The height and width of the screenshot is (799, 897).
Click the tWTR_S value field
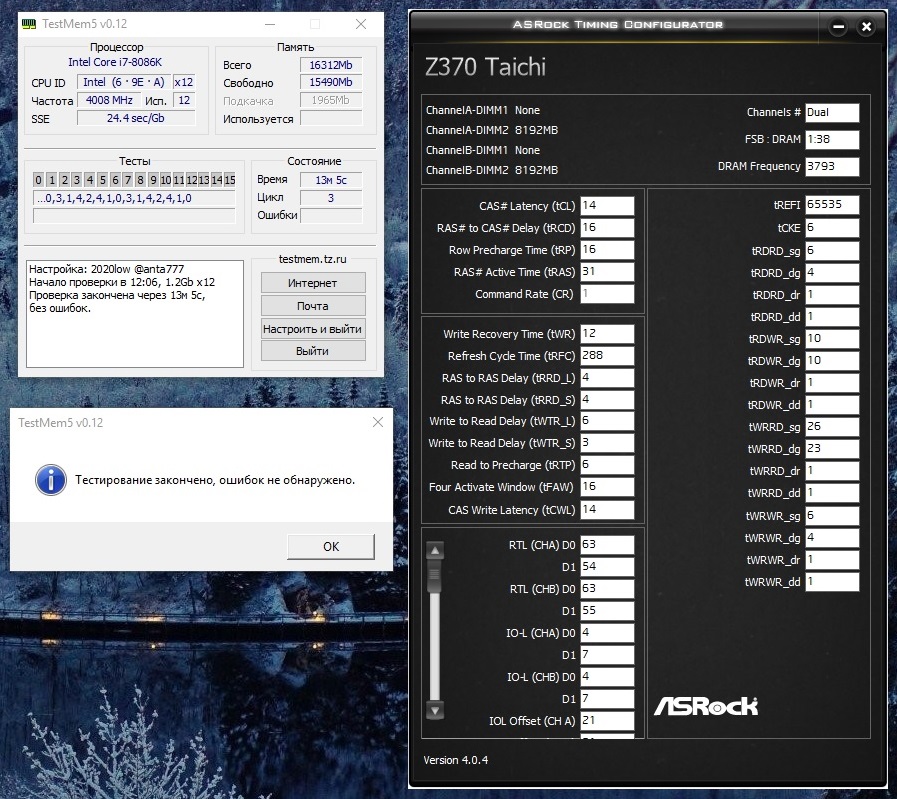[607, 443]
